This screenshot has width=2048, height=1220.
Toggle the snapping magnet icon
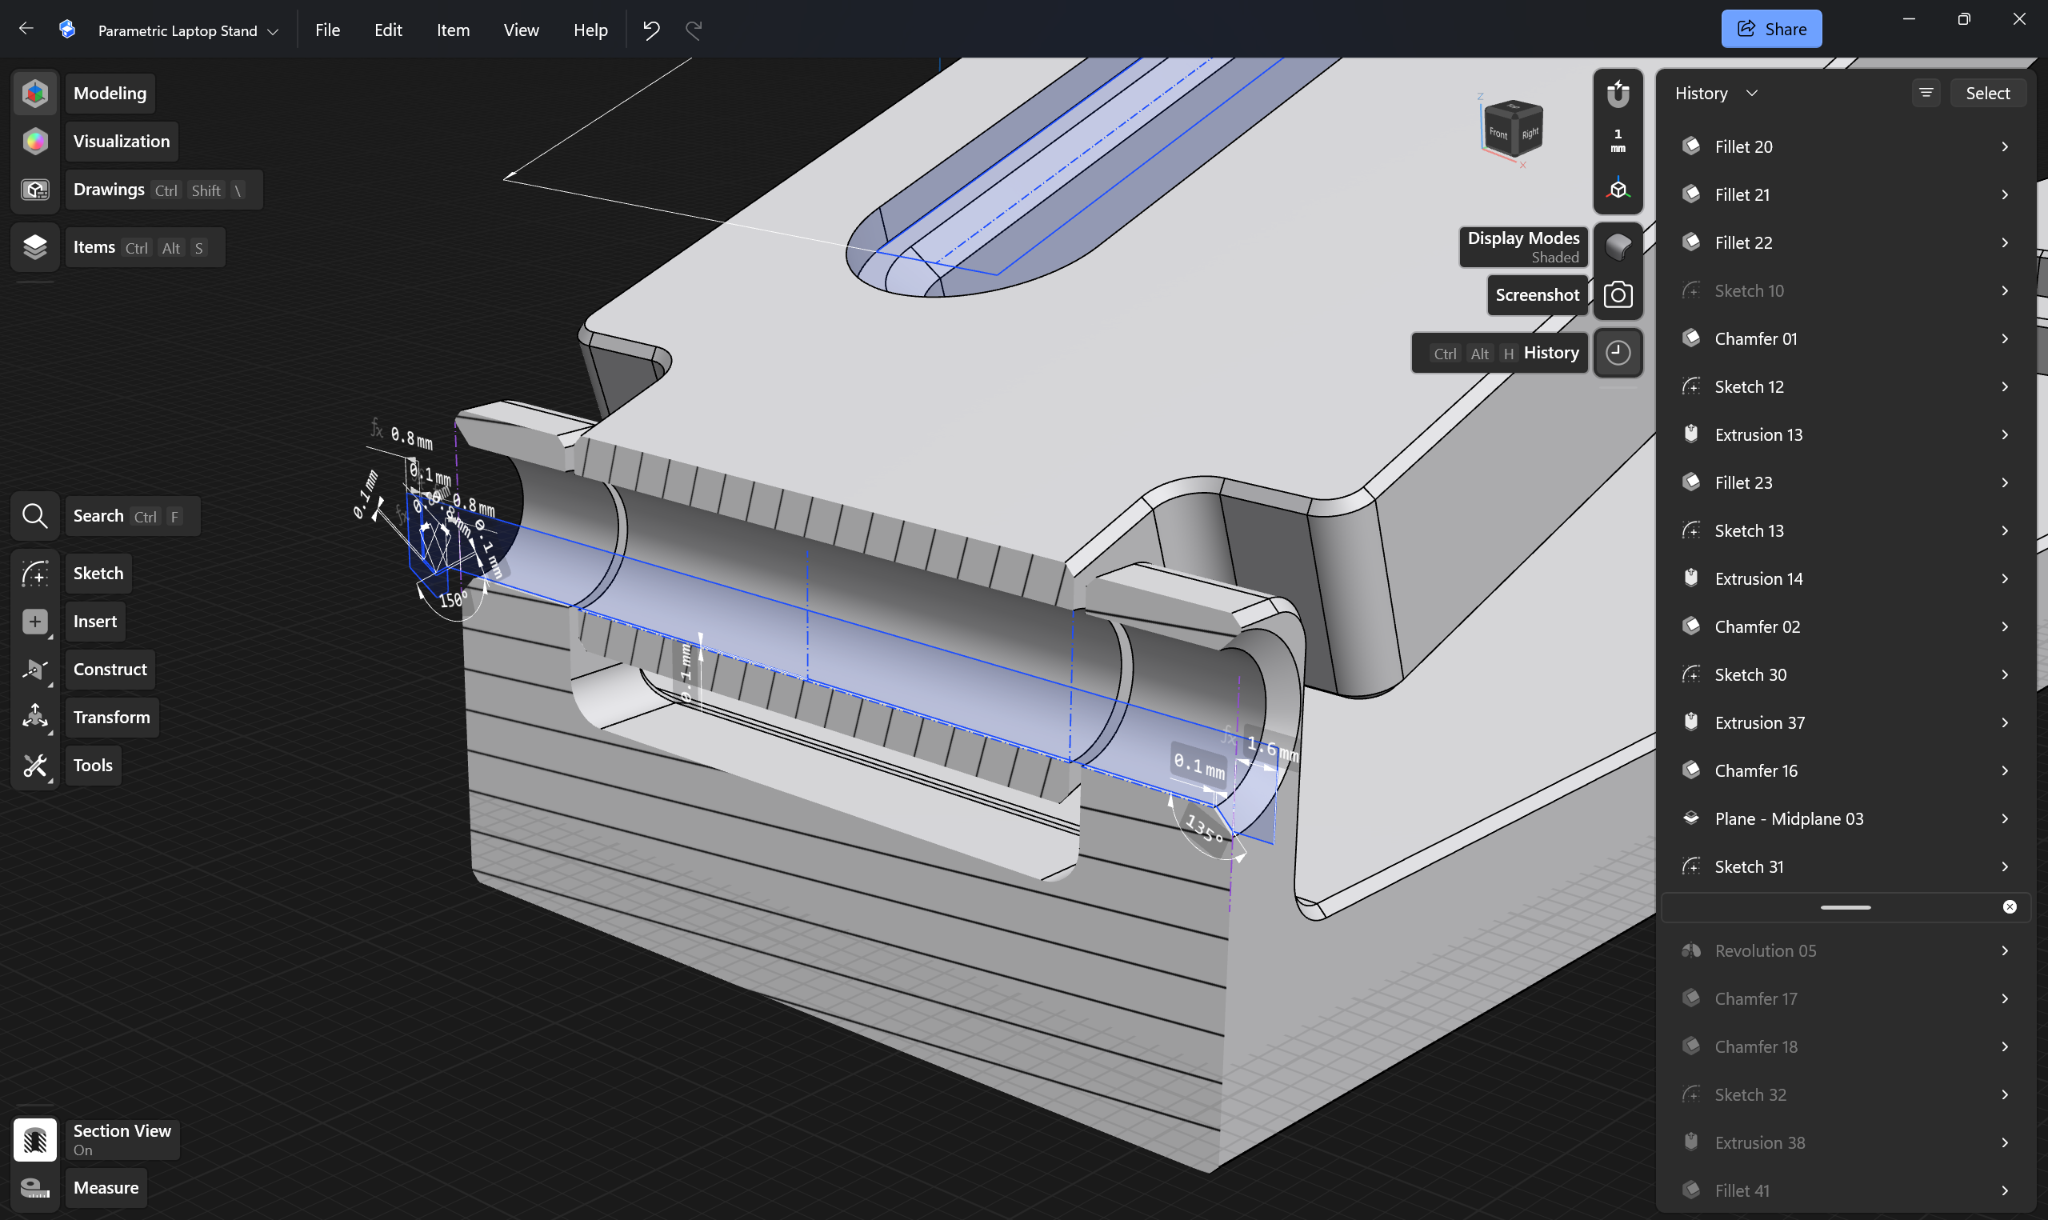[x=1618, y=94]
